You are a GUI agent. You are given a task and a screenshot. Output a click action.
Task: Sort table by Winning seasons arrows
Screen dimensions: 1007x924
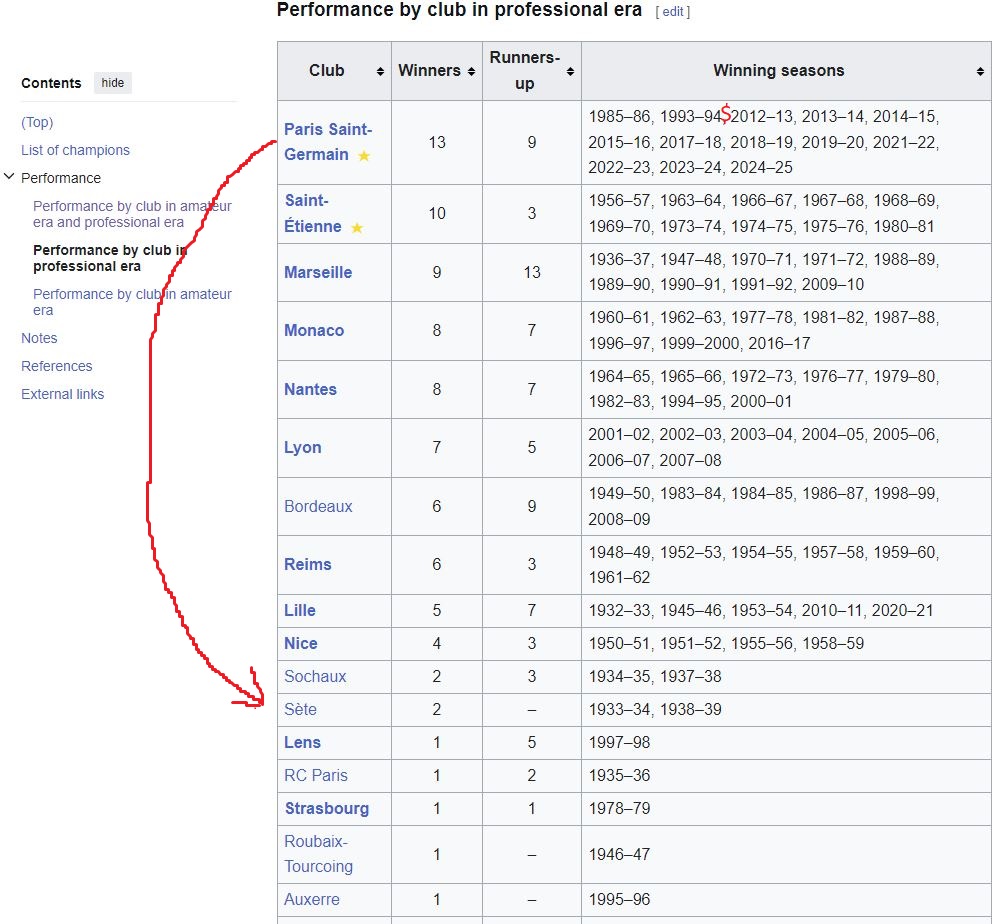coord(980,71)
